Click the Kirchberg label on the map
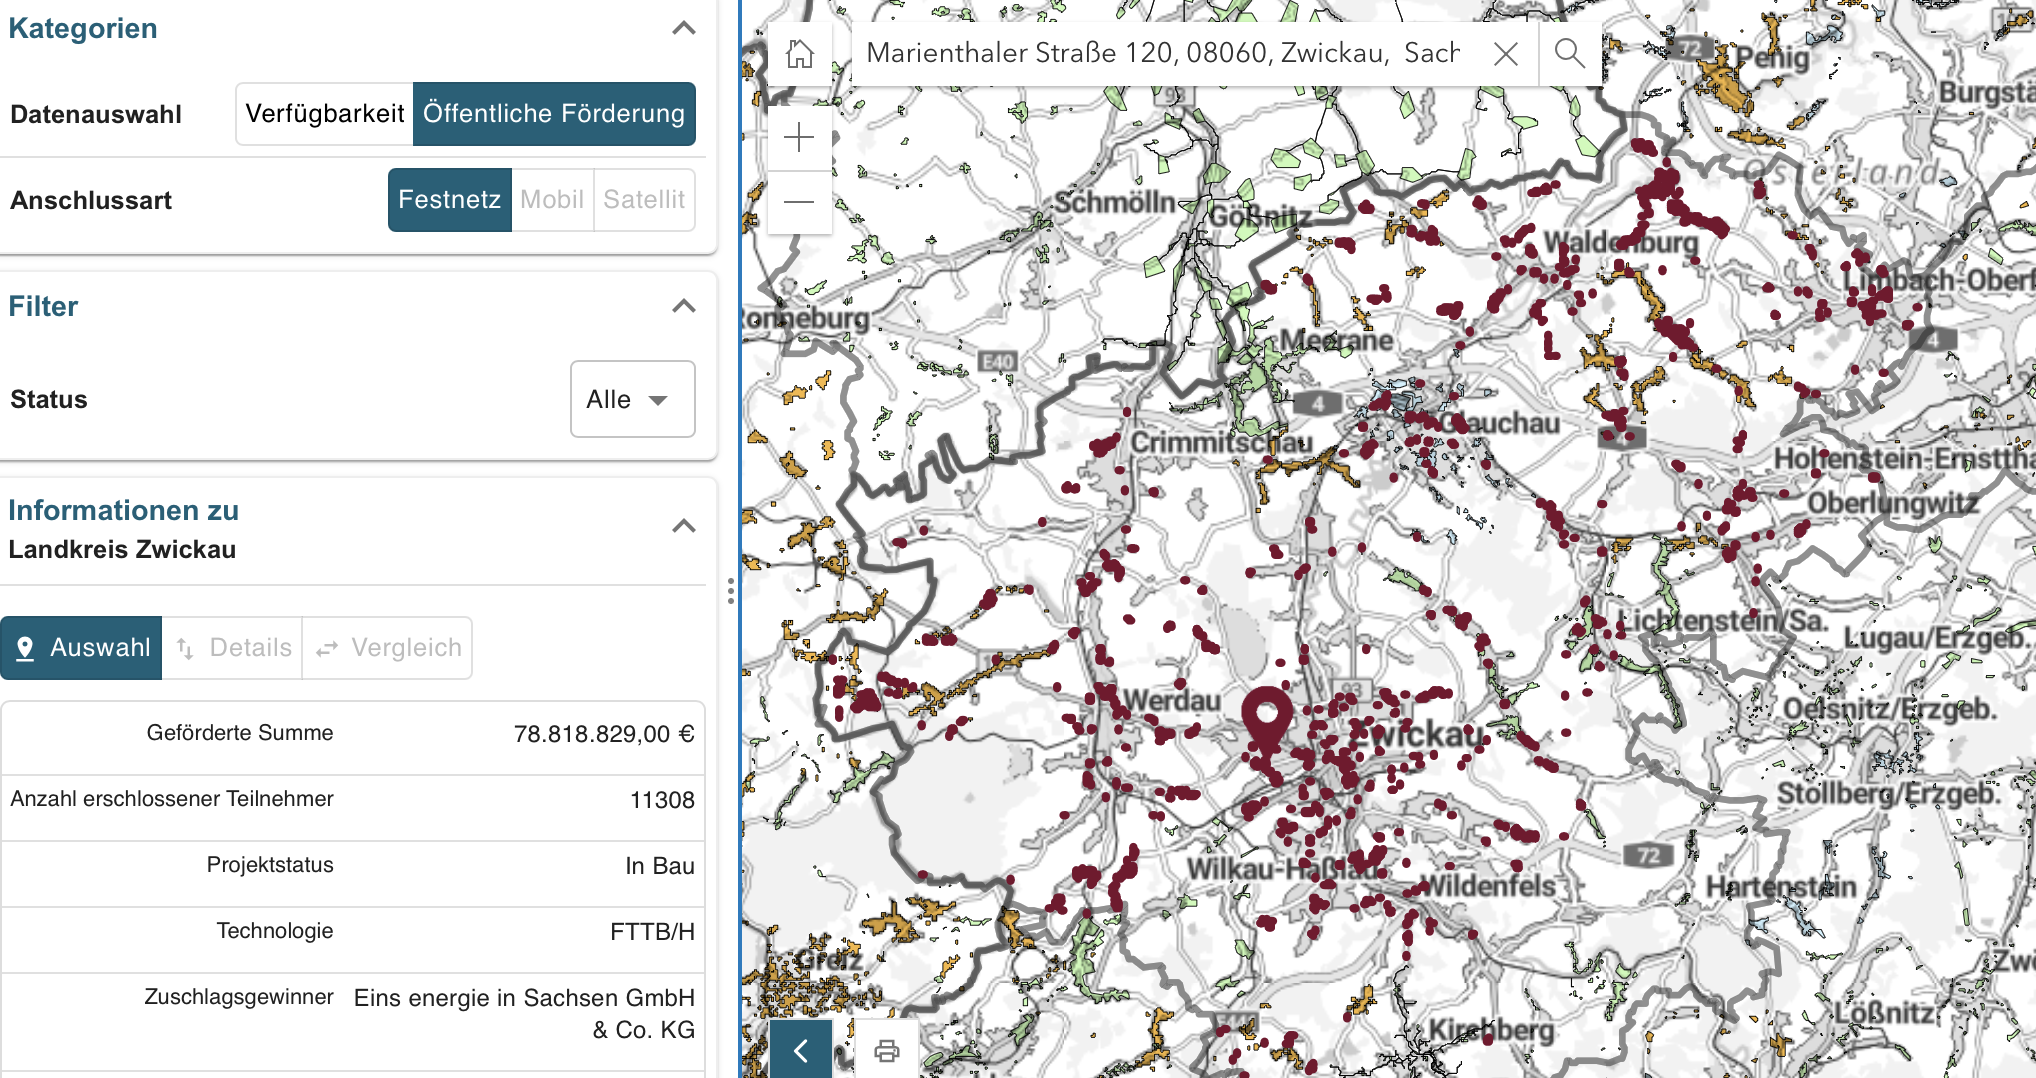Viewport: 2036px width, 1078px height. [1491, 1030]
